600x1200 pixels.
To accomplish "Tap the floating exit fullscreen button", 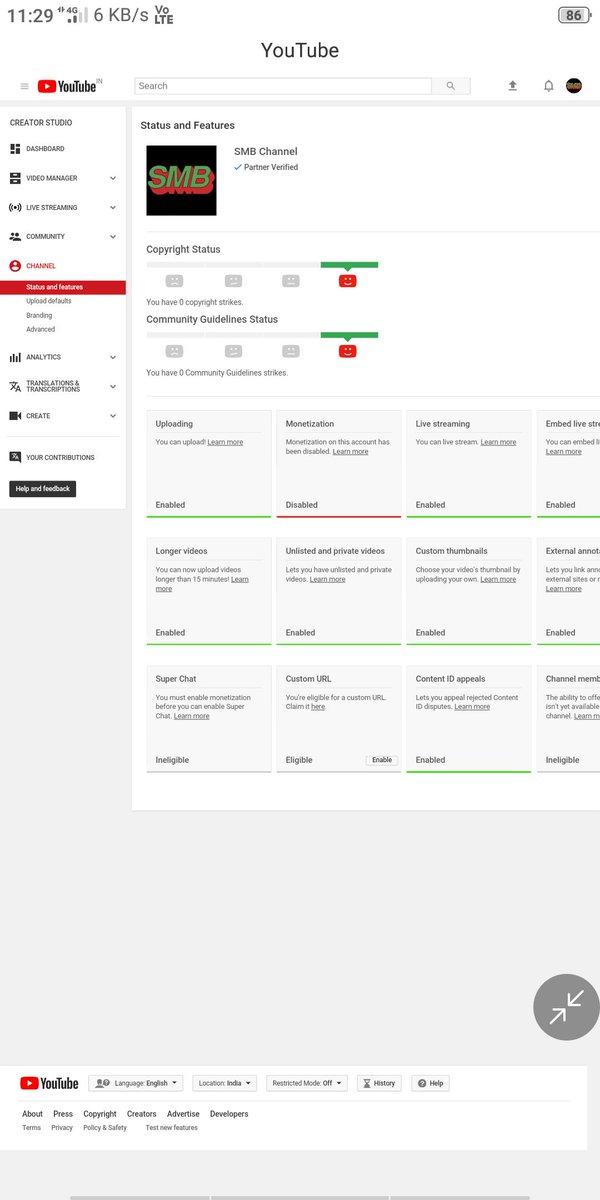I will (x=566, y=1007).
